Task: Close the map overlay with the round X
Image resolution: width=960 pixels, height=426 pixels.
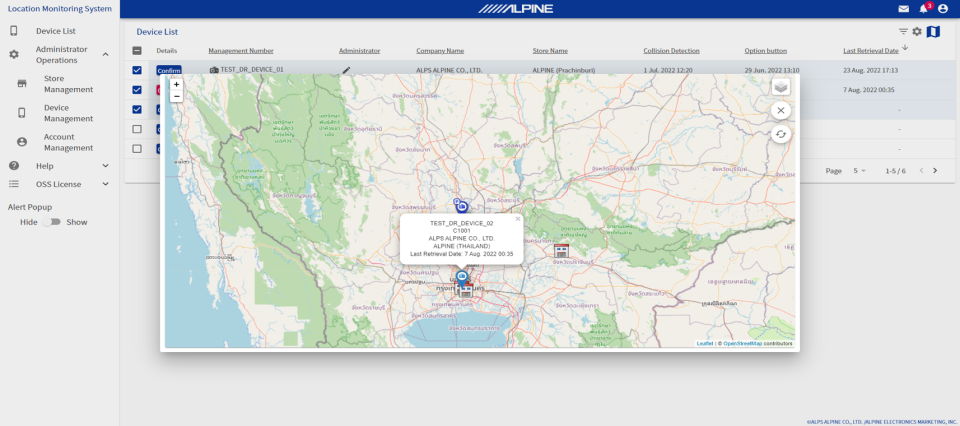Action: [x=781, y=111]
